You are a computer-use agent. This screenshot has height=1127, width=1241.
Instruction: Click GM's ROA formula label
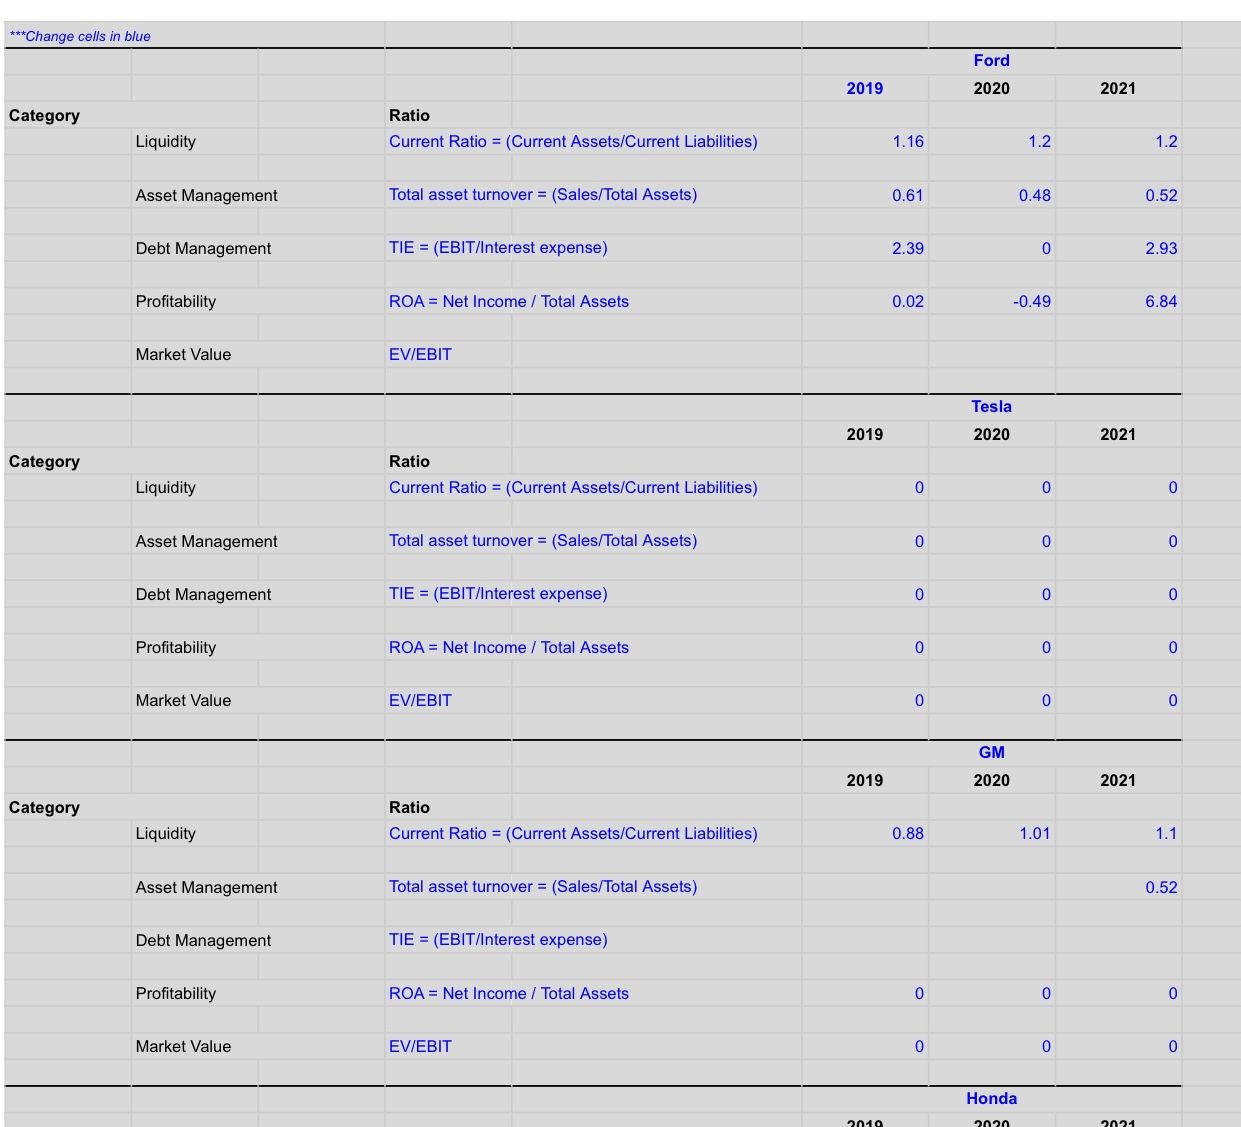[x=510, y=993]
